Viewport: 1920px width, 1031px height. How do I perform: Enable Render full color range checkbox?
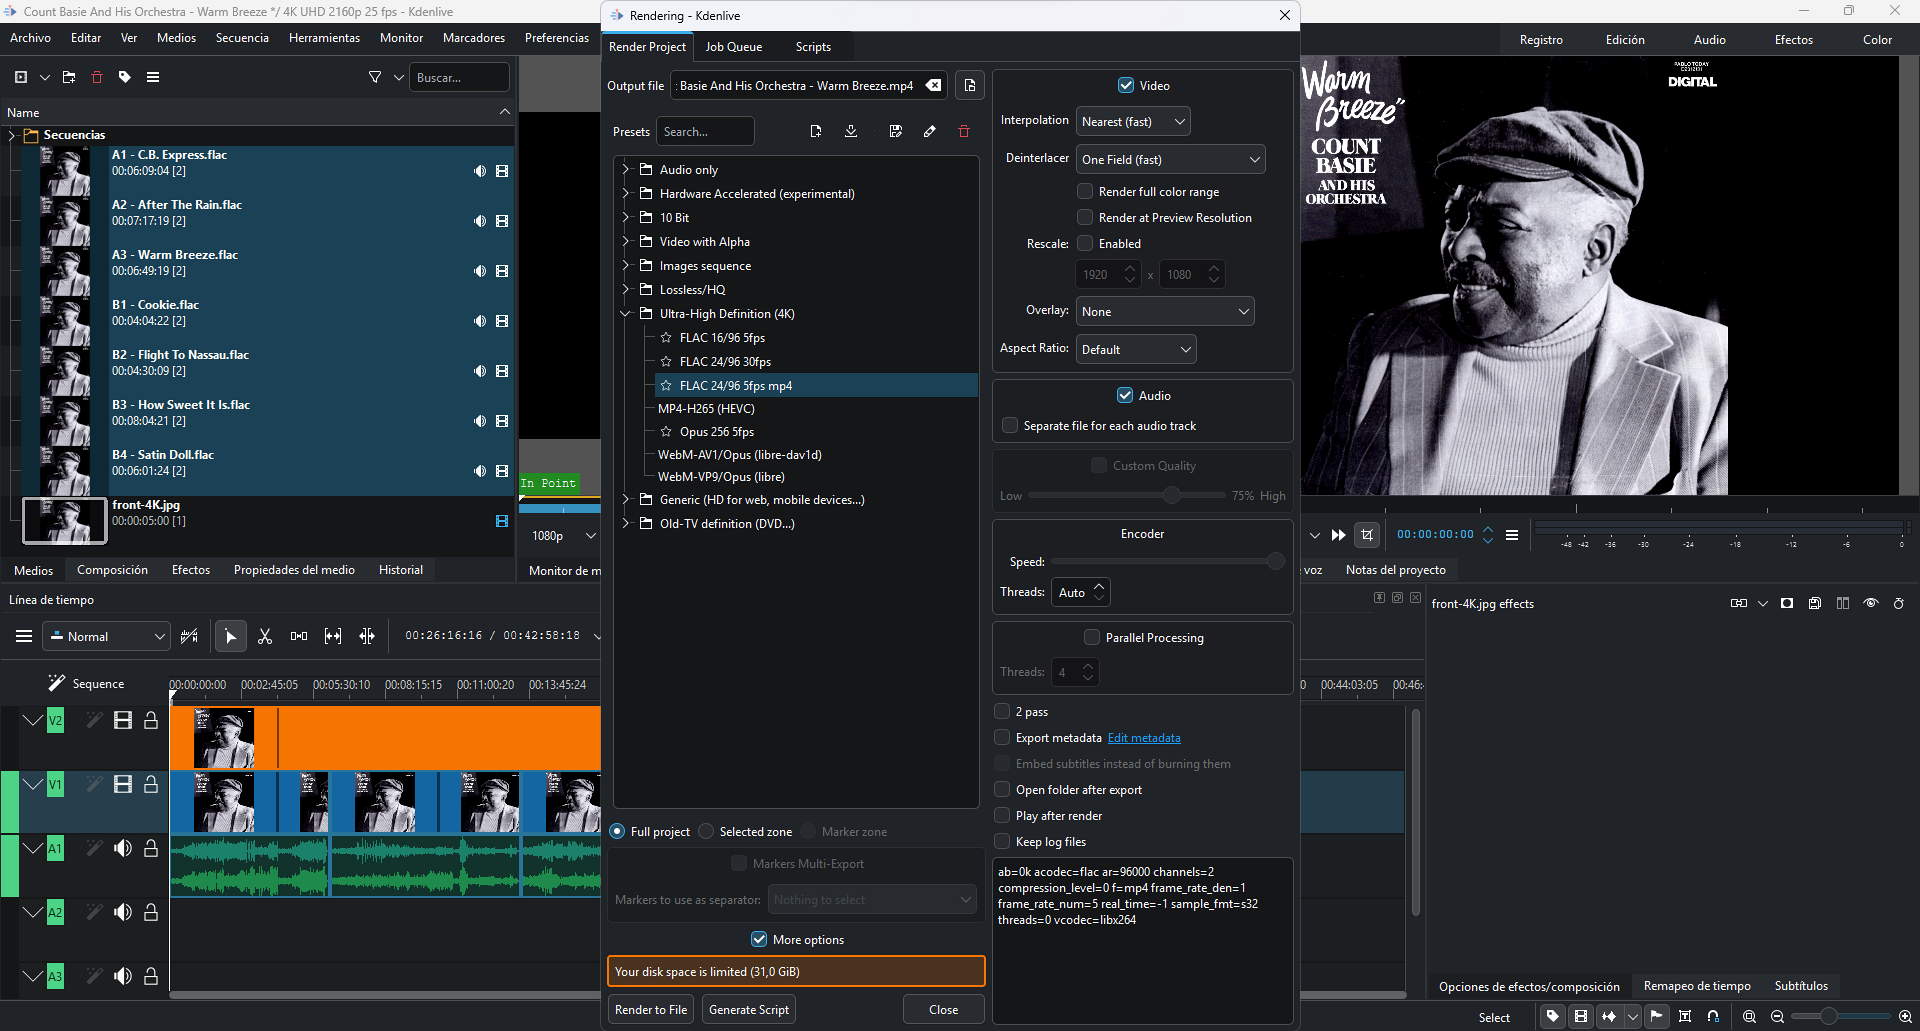[1085, 191]
